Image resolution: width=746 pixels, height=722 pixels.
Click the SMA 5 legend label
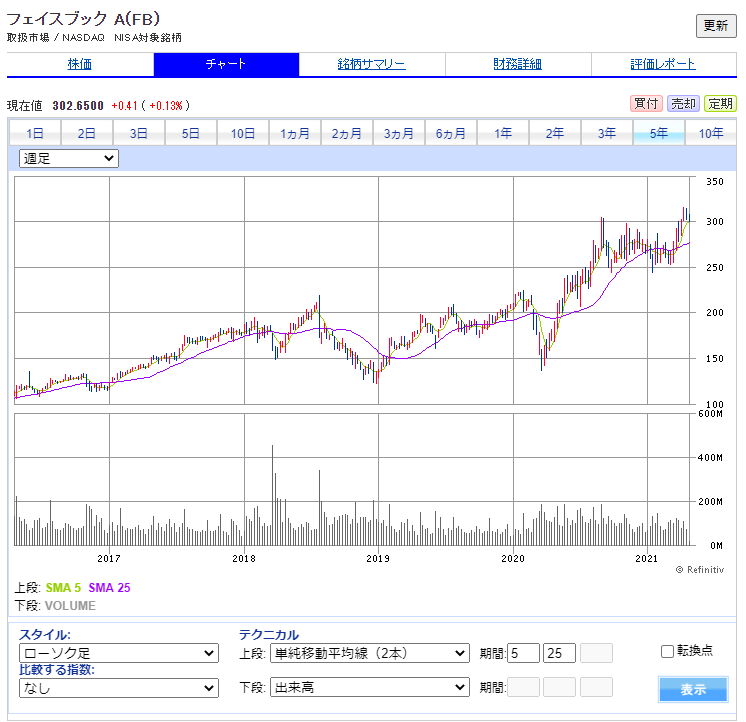[63, 588]
